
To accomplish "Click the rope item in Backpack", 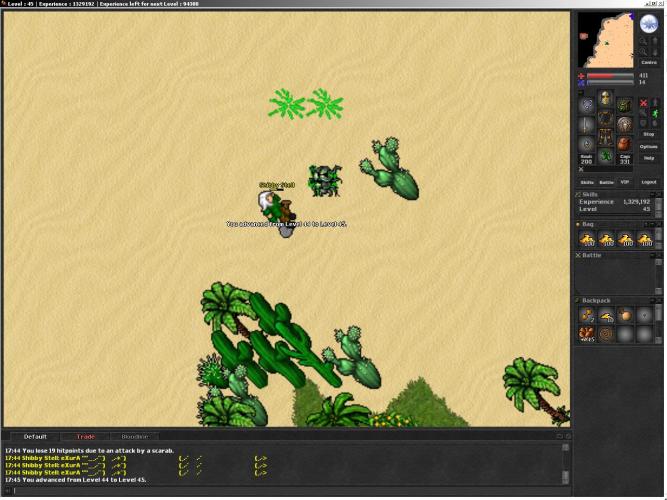I will 606,333.
